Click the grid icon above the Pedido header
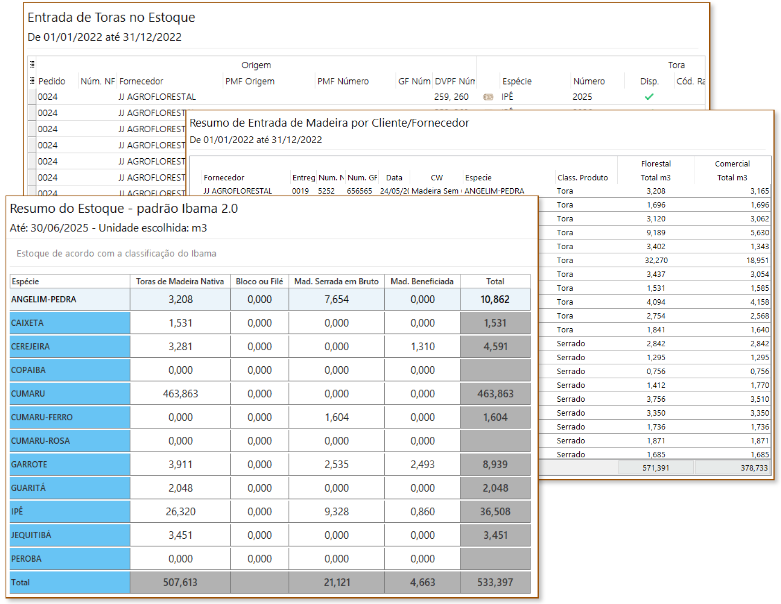The width and height of the screenshot is (781, 604). (32, 65)
